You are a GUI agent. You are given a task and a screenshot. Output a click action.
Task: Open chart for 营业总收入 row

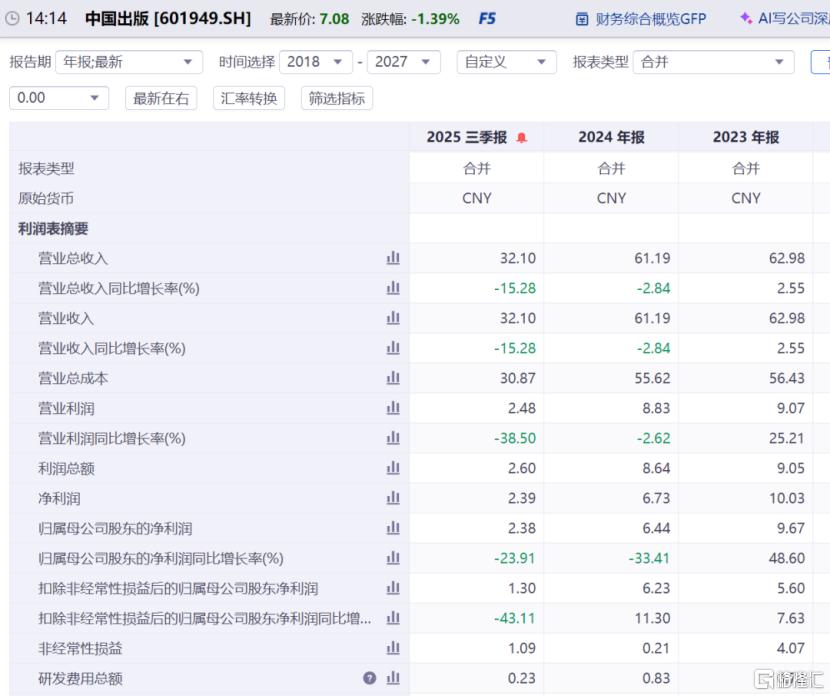(x=393, y=258)
